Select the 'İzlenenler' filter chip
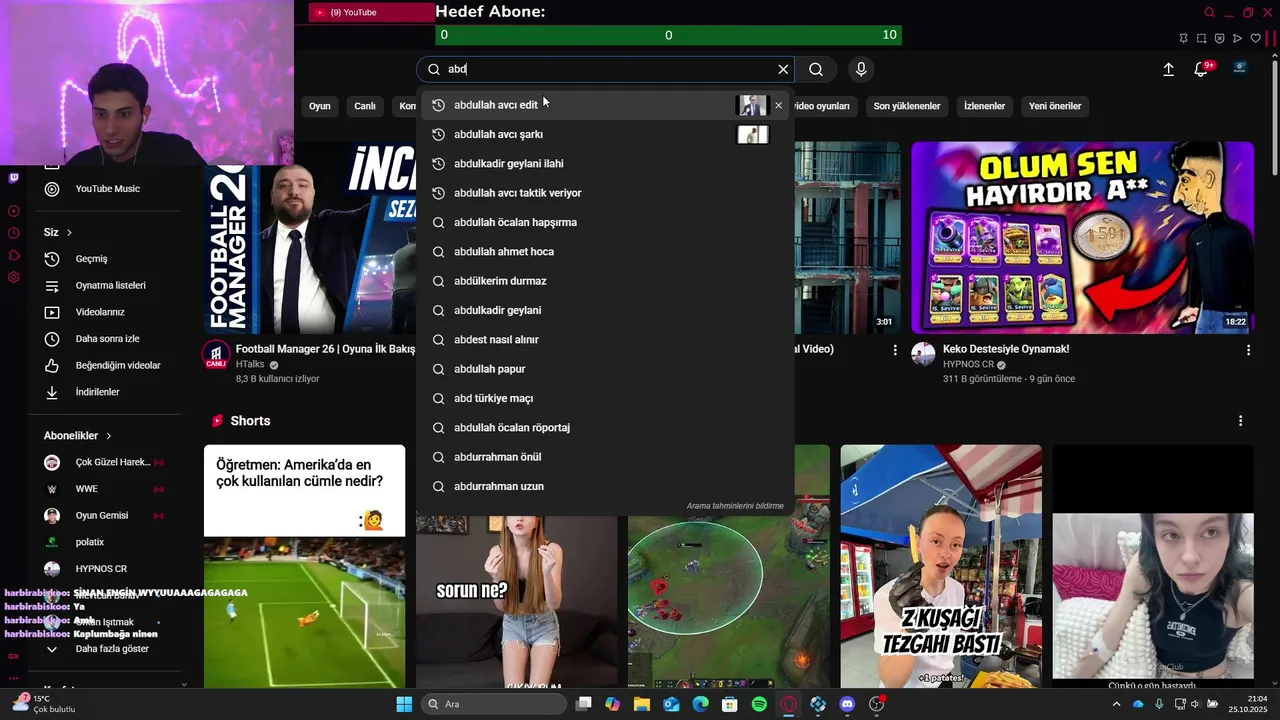Viewport: 1280px width, 720px height. point(984,106)
